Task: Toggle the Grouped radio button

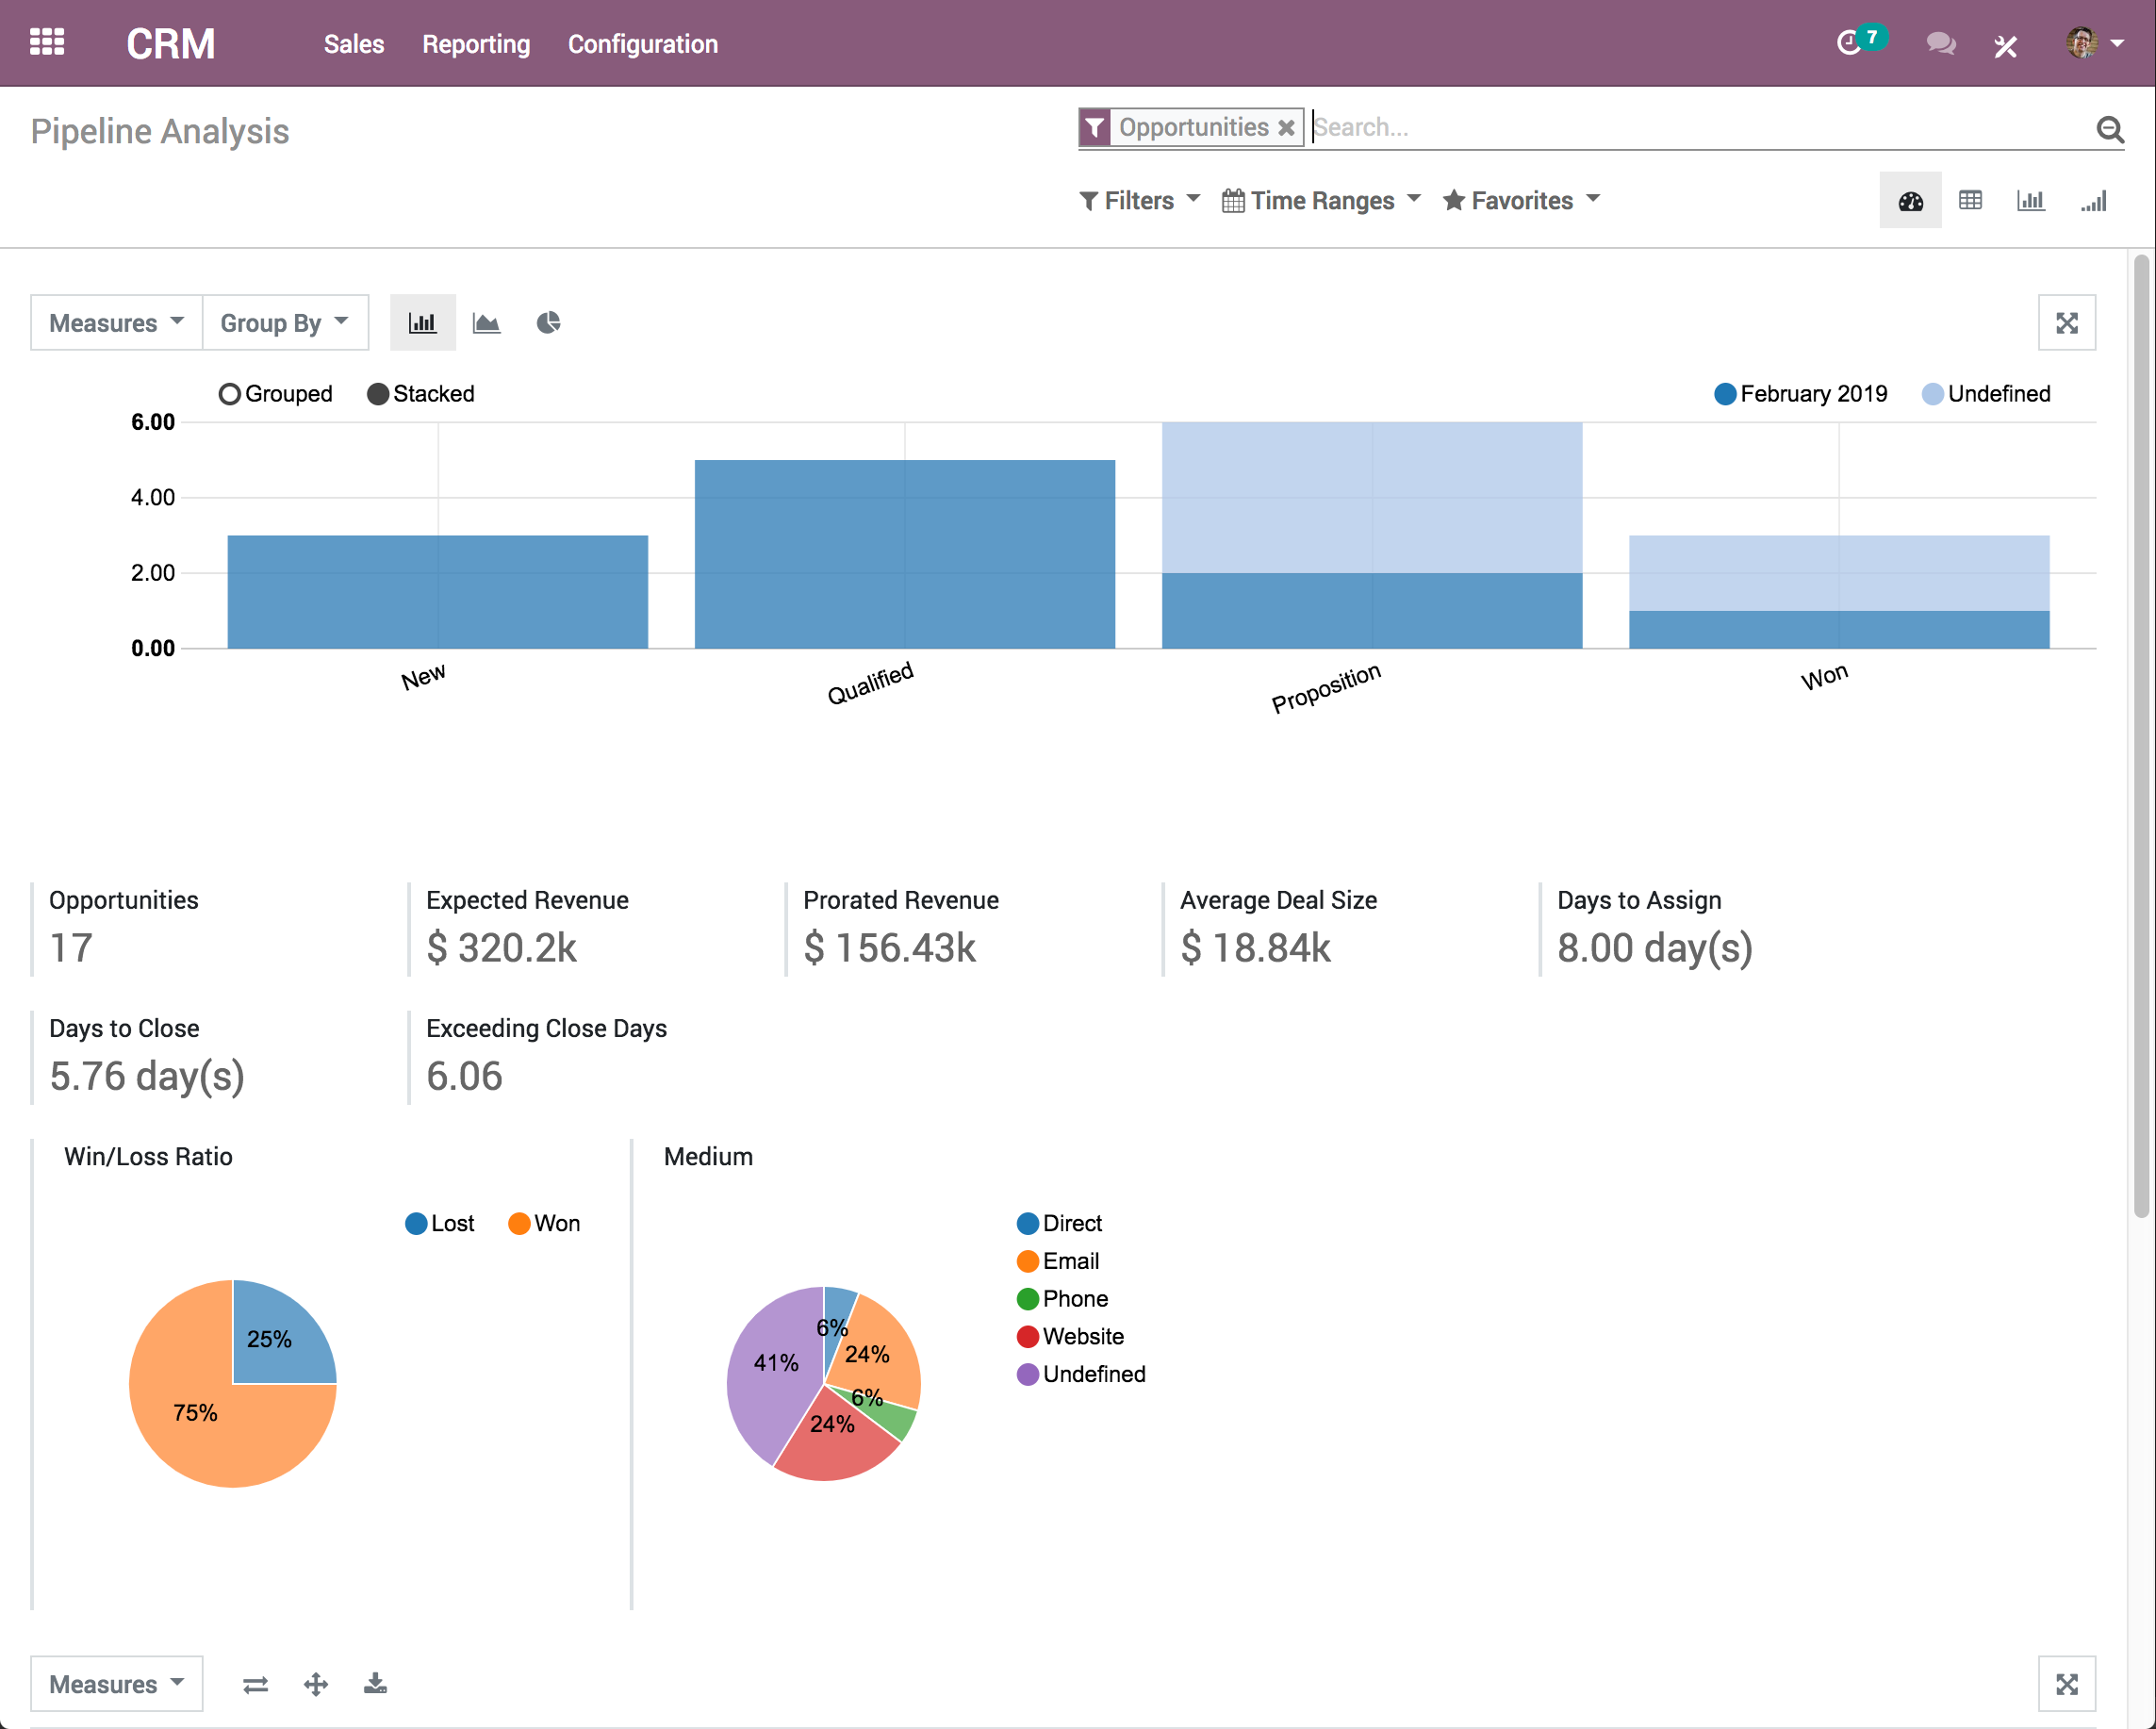Action: click(x=229, y=391)
